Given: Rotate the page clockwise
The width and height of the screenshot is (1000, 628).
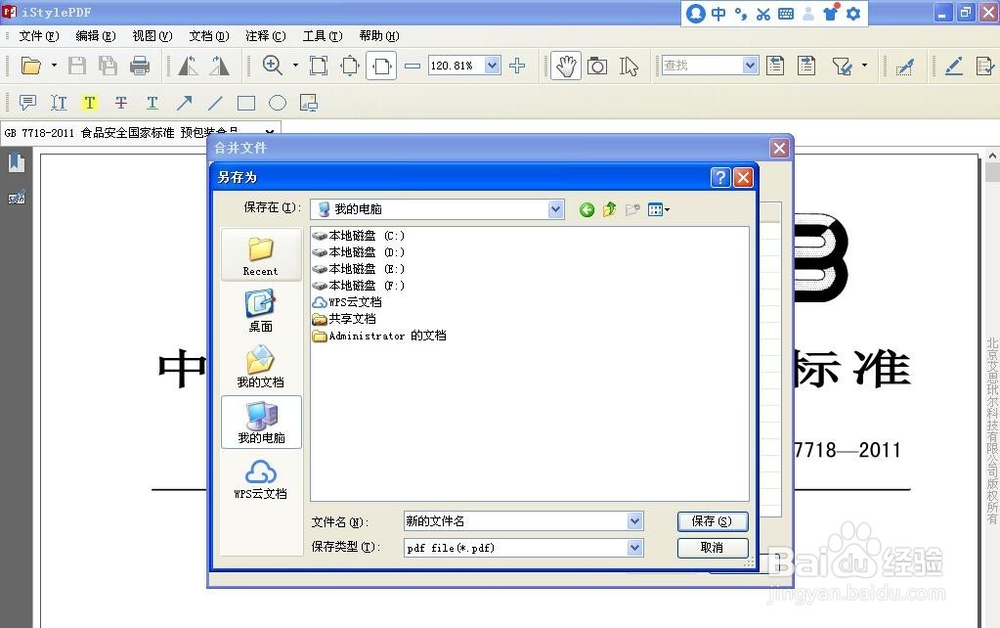Looking at the screenshot, I should coord(219,66).
